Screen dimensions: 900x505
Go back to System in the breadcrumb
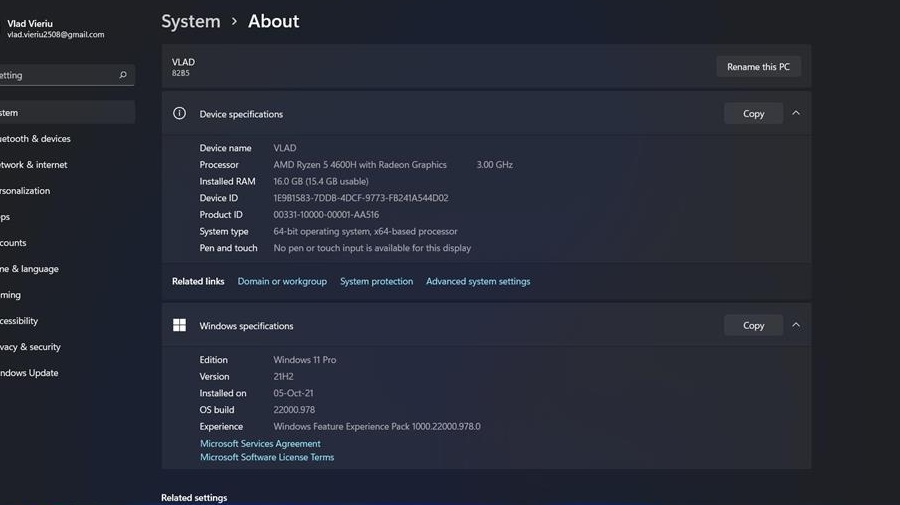(191, 21)
